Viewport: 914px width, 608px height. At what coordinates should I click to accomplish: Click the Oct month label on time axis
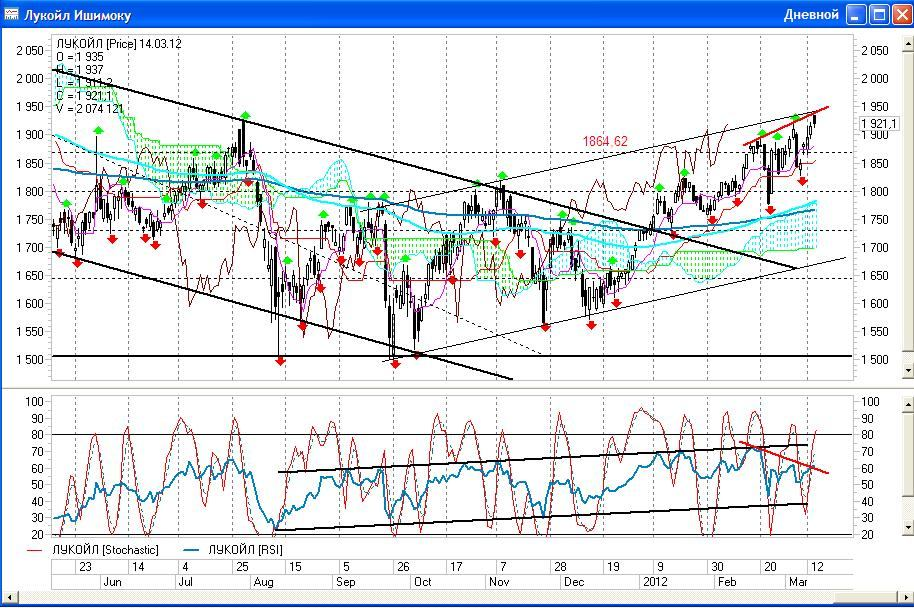422,582
